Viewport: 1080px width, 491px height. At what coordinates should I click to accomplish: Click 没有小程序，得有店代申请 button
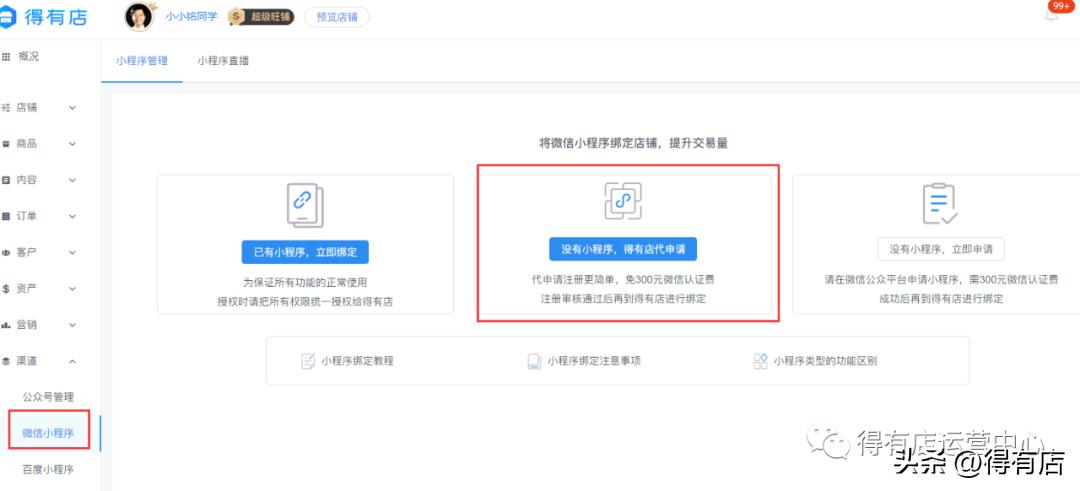coord(623,249)
